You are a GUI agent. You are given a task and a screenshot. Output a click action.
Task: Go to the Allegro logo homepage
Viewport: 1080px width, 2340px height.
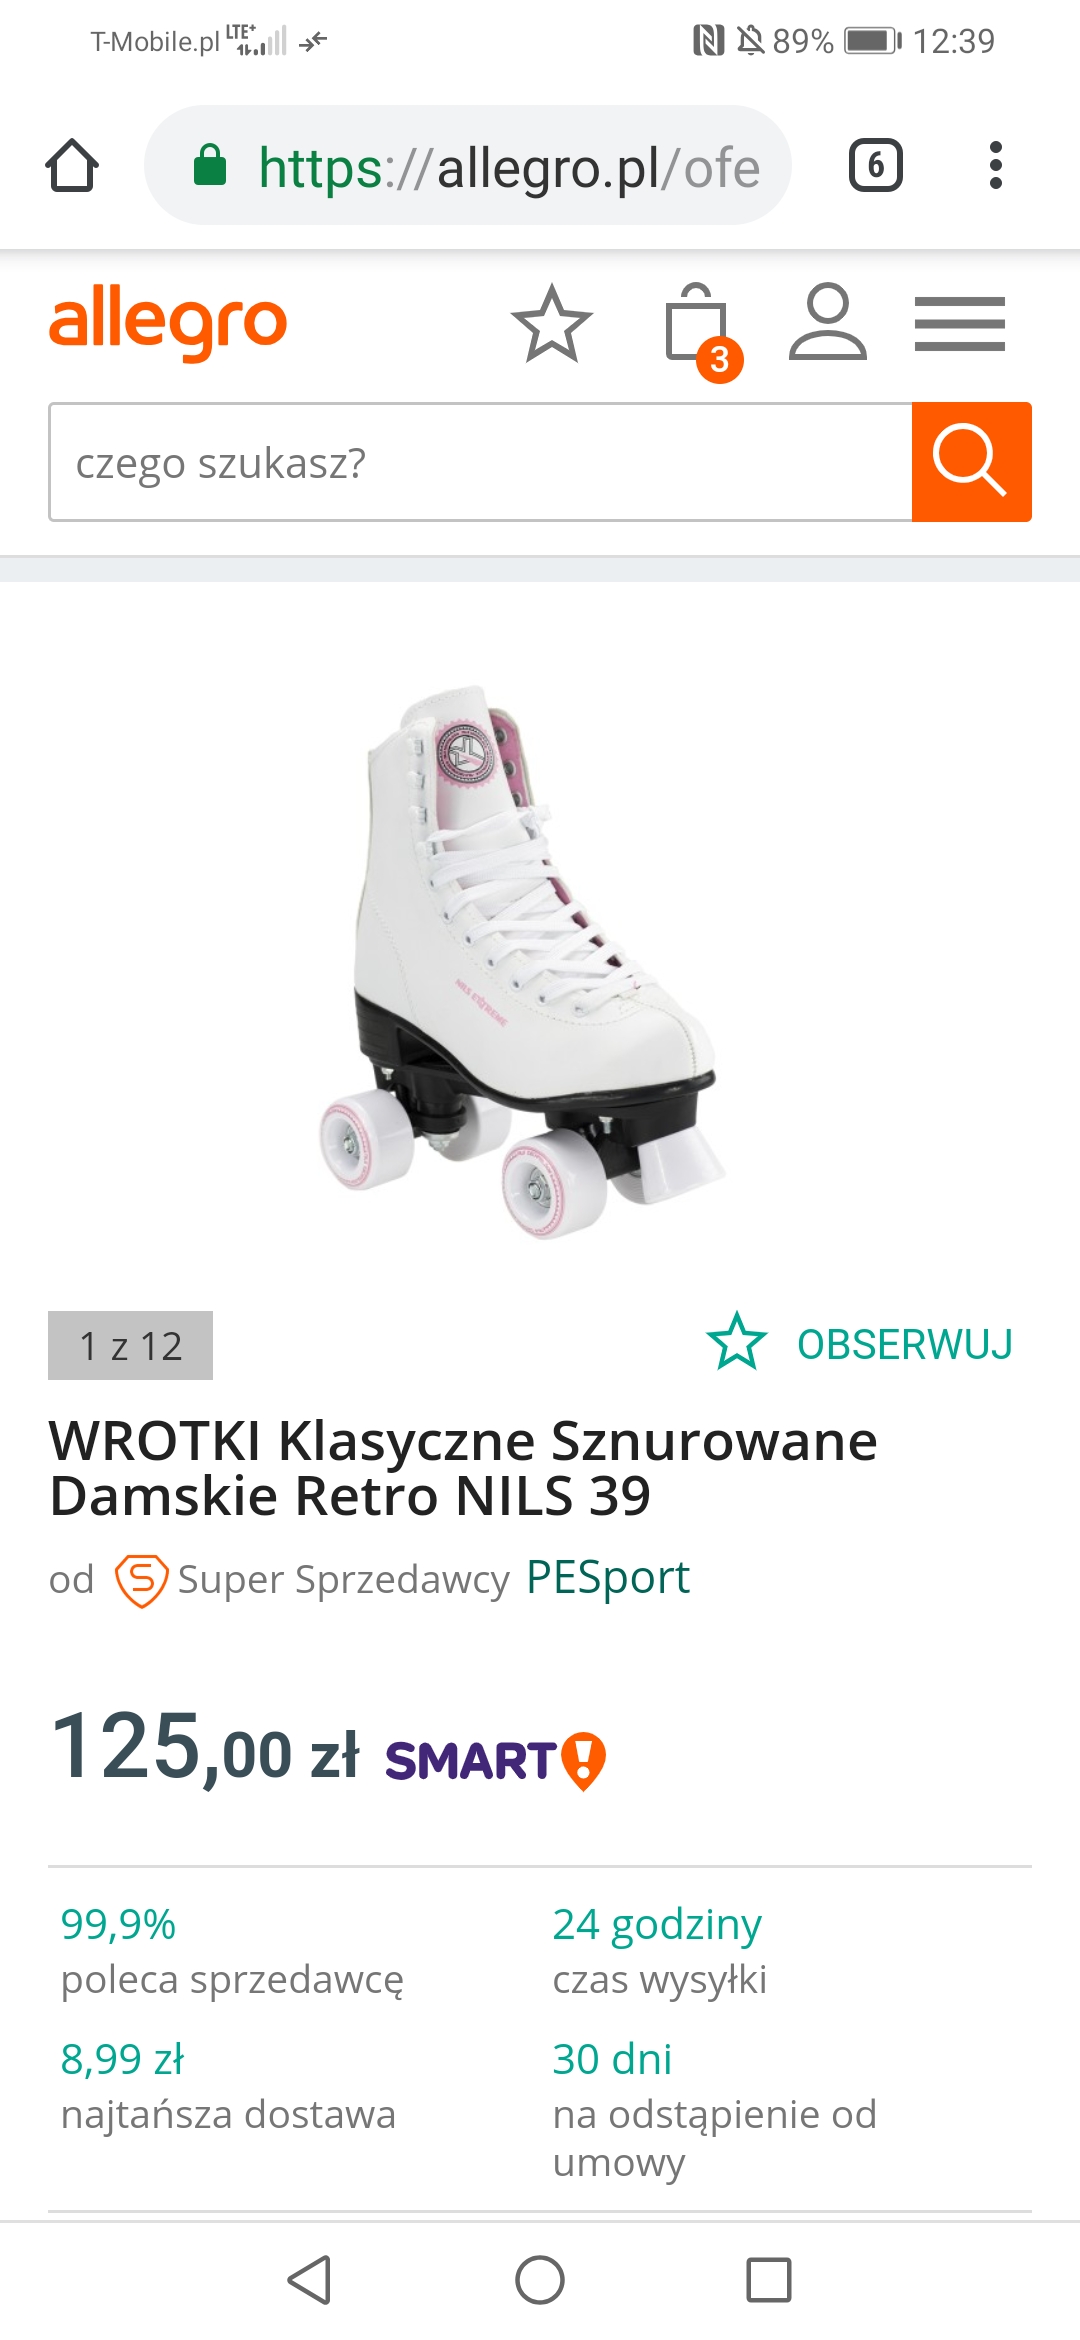[x=168, y=321]
